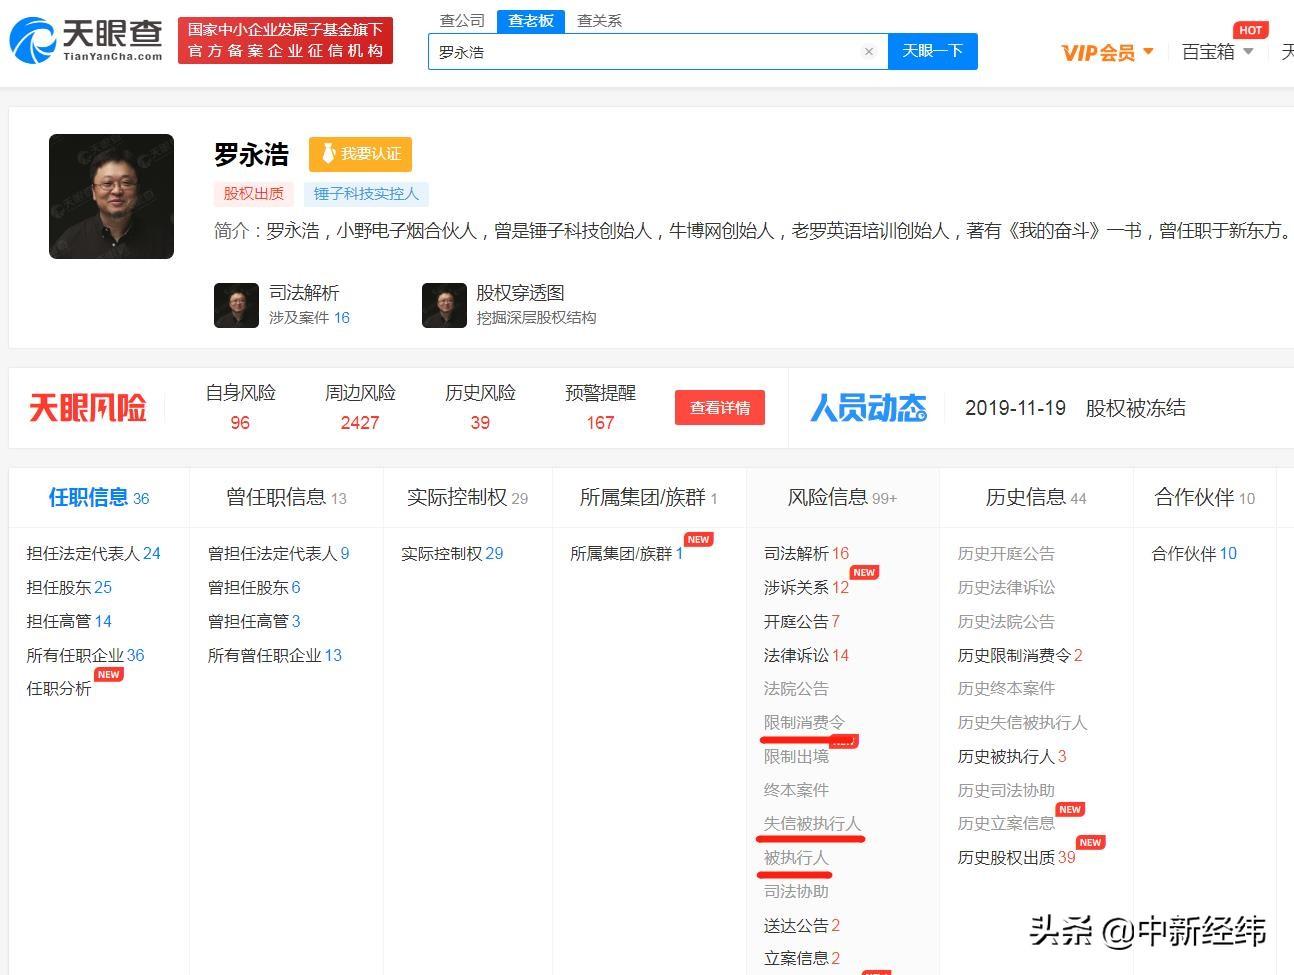1294x975 pixels.
Task: Select the 曾任职信息 13 tab
Action: click(286, 498)
